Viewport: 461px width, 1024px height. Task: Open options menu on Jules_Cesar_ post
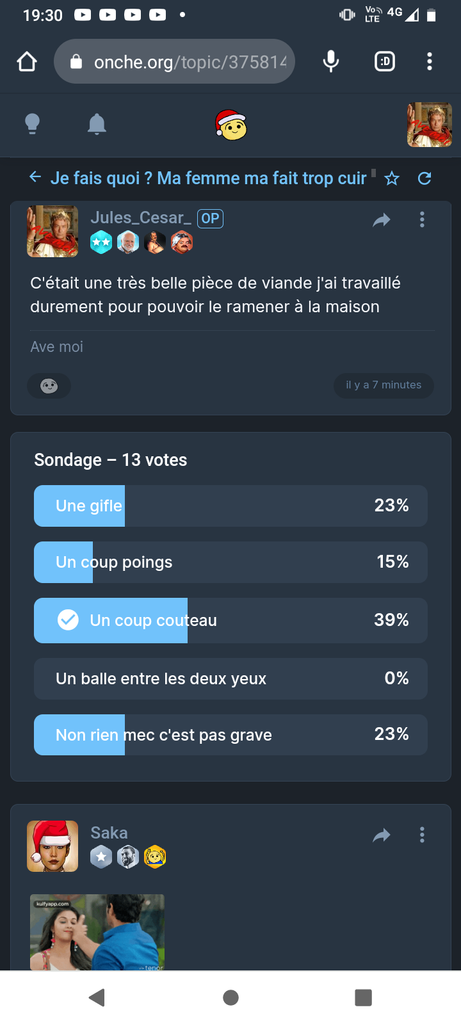tap(422, 219)
